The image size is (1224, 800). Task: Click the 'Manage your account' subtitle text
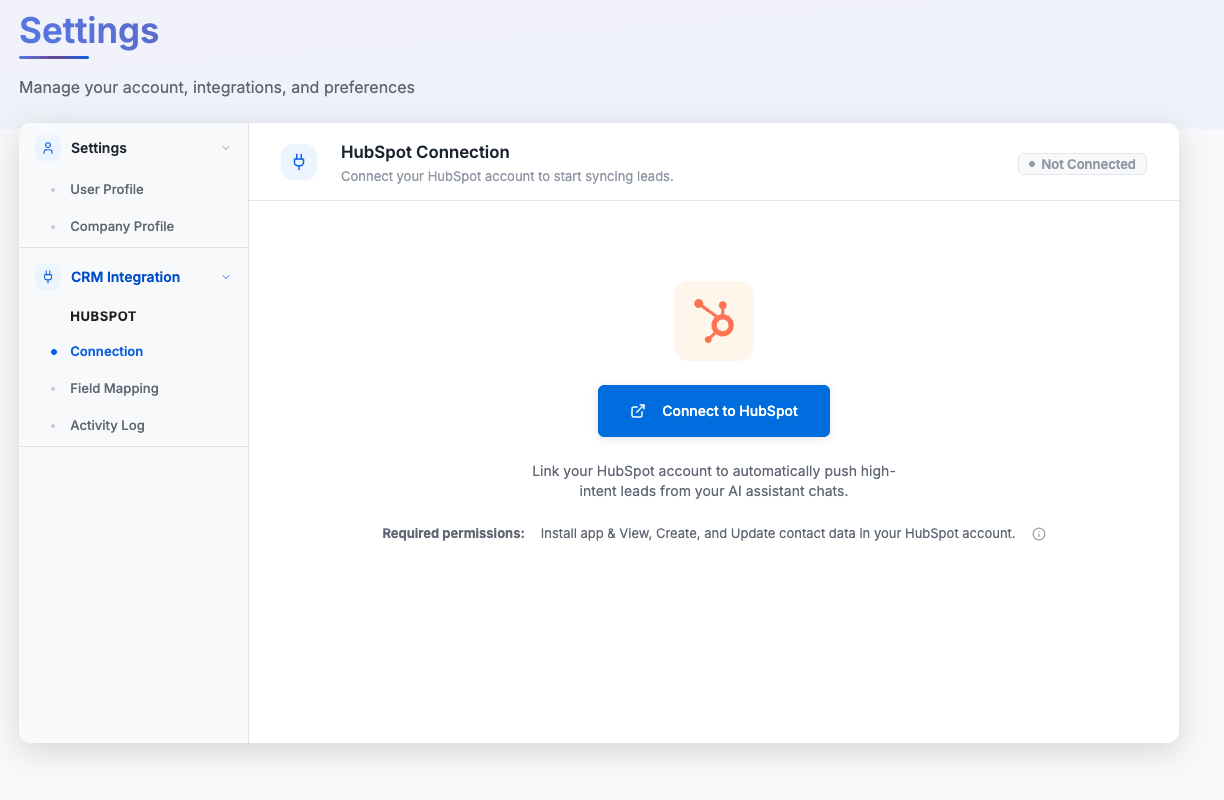(x=217, y=87)
